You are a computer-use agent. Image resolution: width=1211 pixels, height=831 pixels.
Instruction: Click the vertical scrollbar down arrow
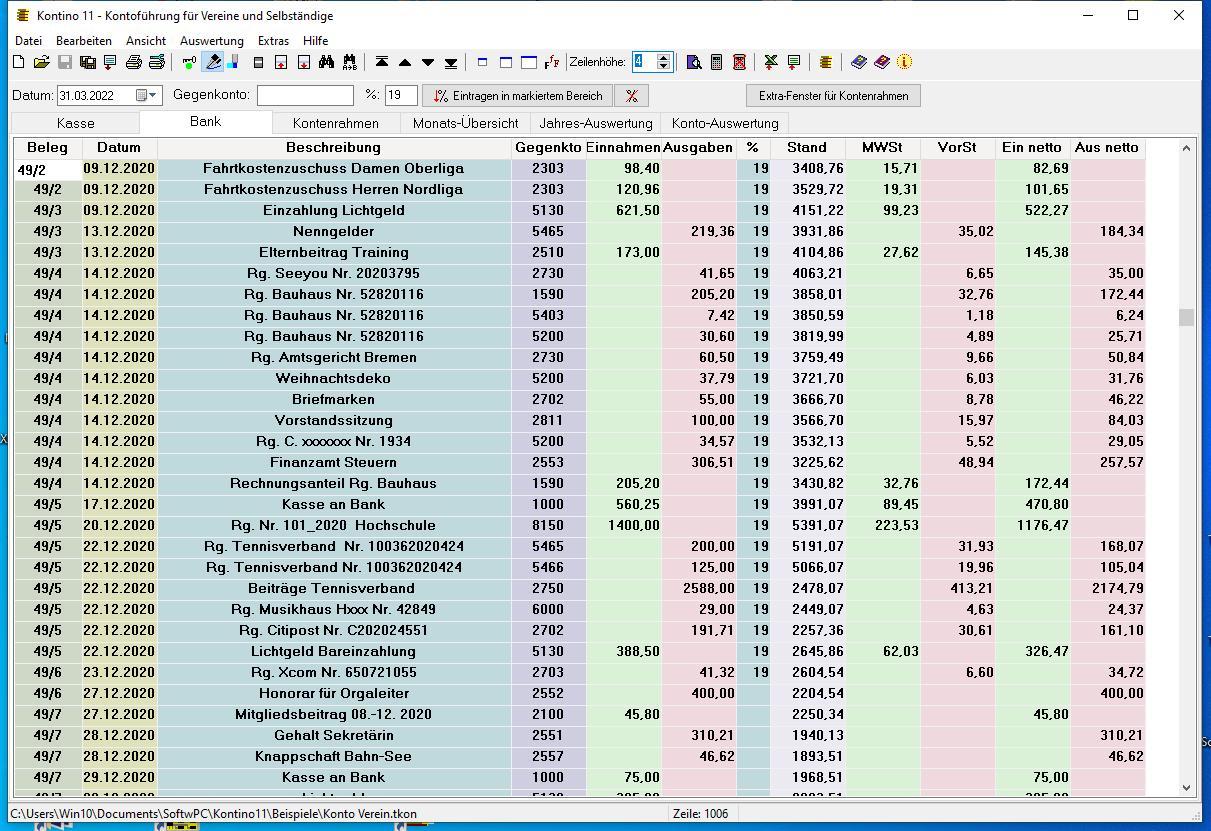tap(1187, 788)
